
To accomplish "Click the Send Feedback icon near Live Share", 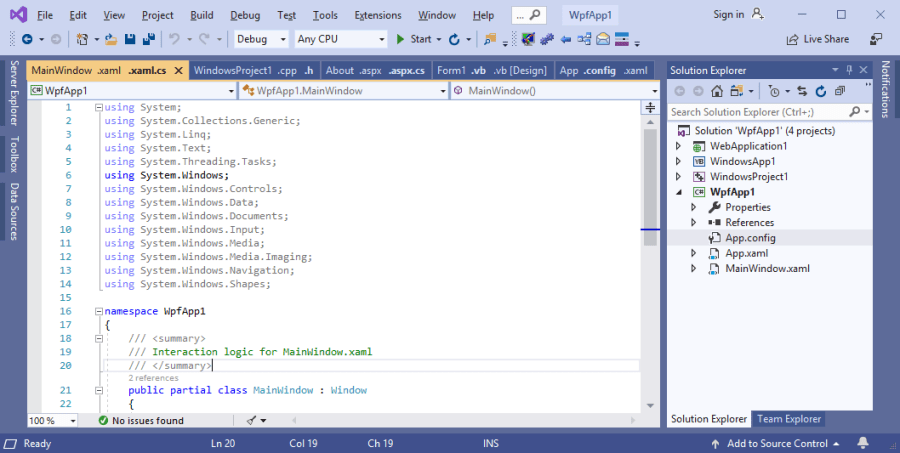I will coord(876,39).
